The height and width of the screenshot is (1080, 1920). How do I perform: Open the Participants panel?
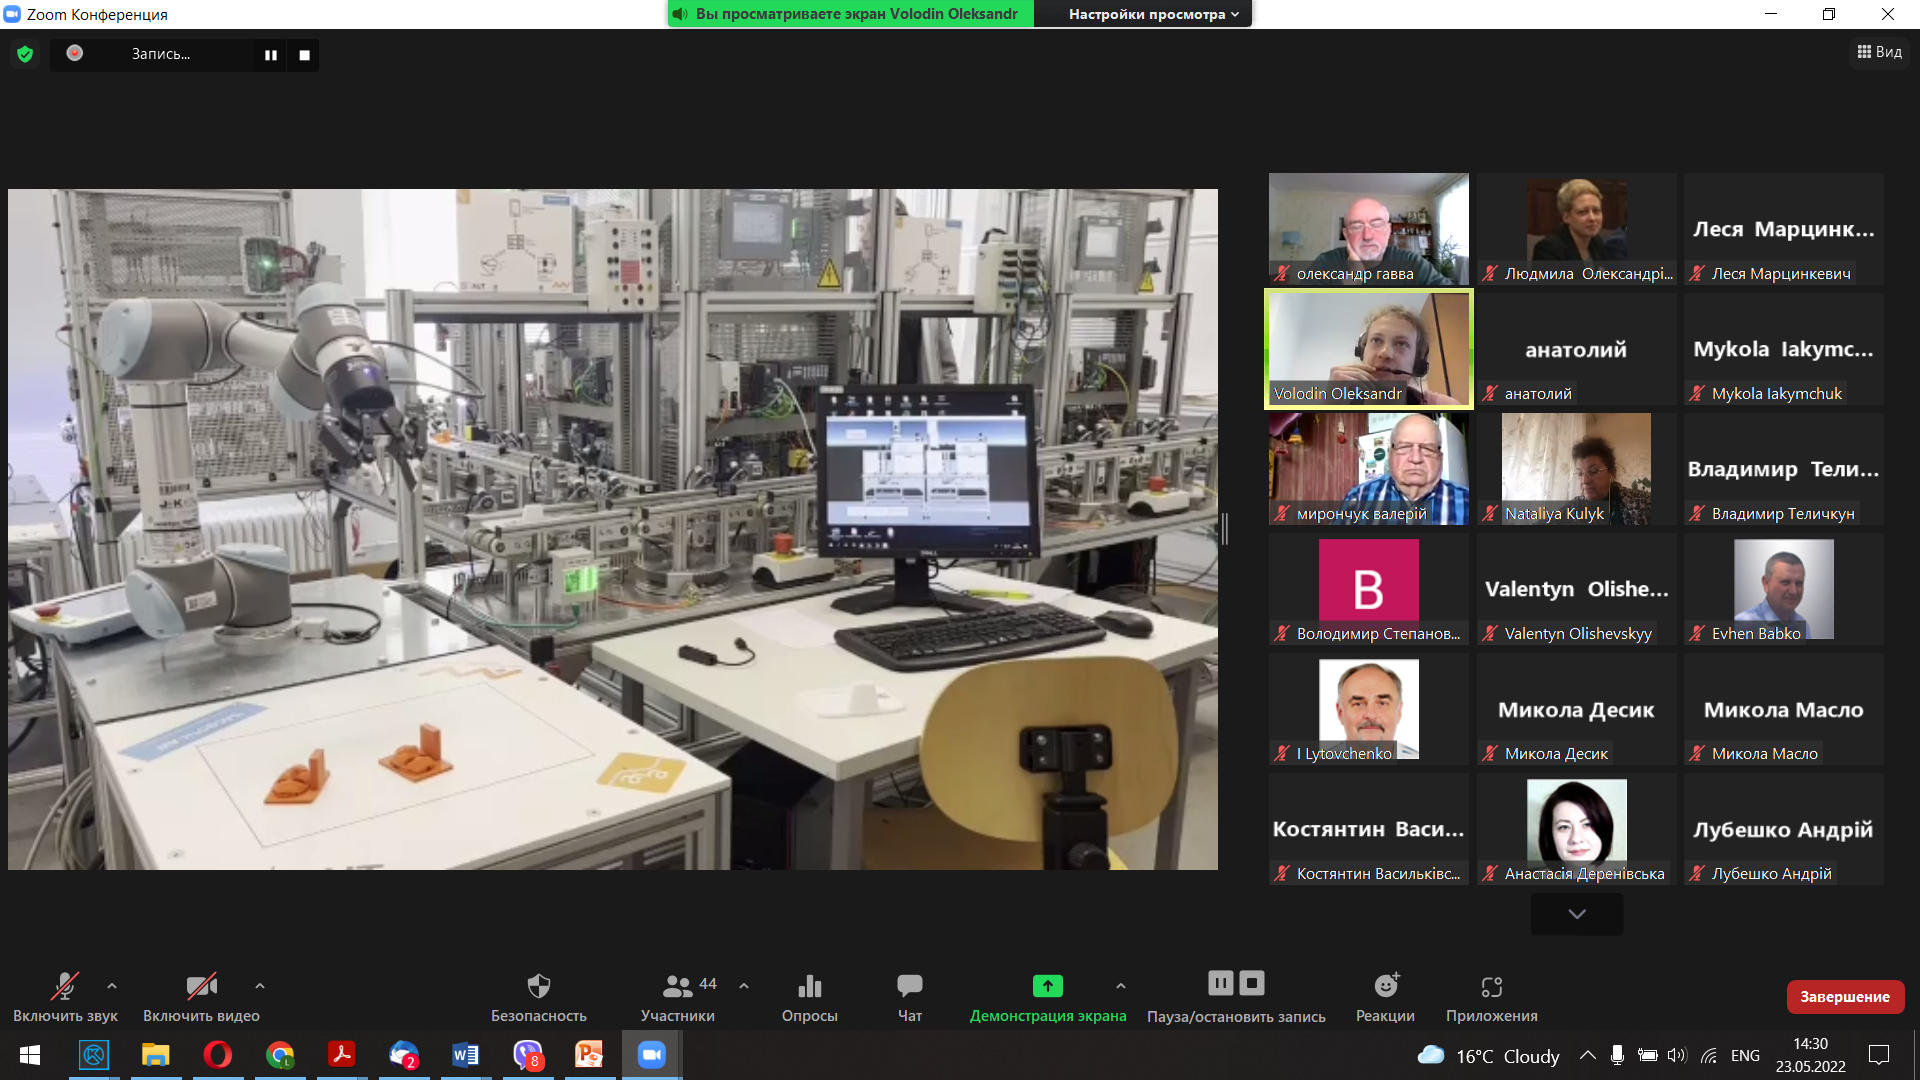click(x=678, y=987)
